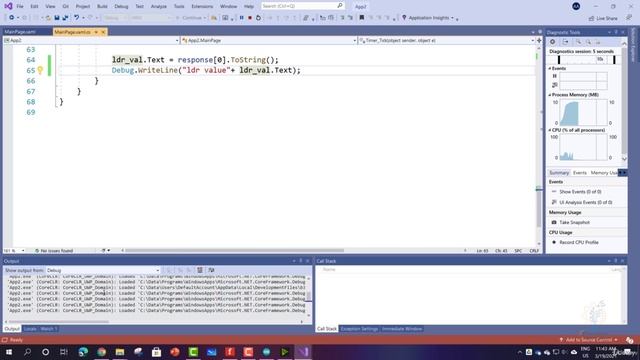
Task: Click the Live Share button
Action: coord(603,18)
